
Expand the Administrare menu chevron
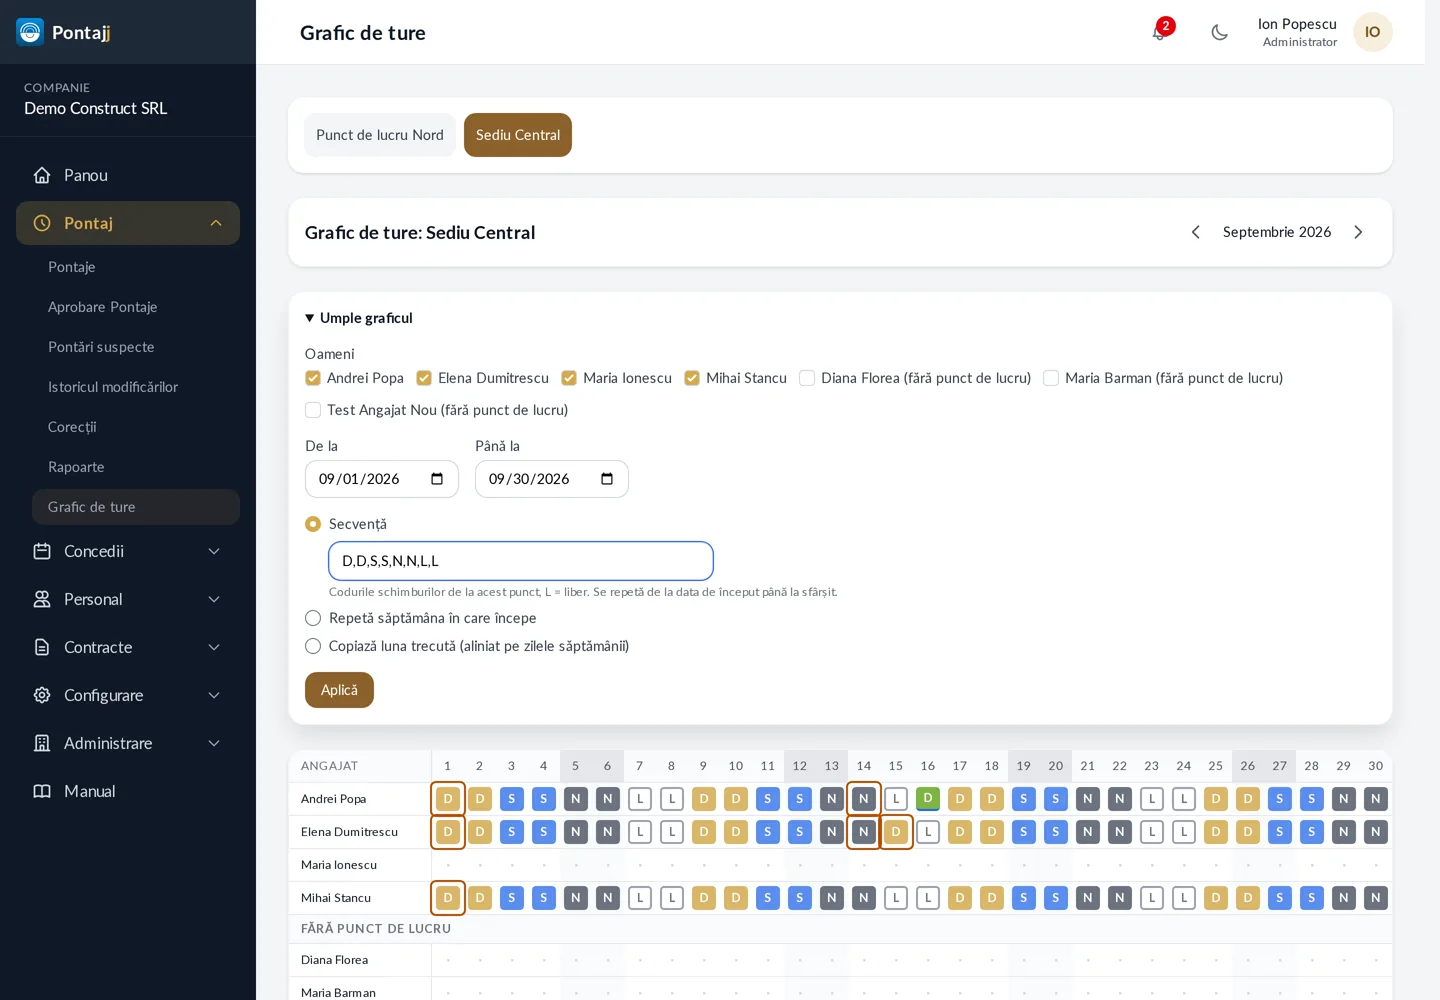coord(214,743)
